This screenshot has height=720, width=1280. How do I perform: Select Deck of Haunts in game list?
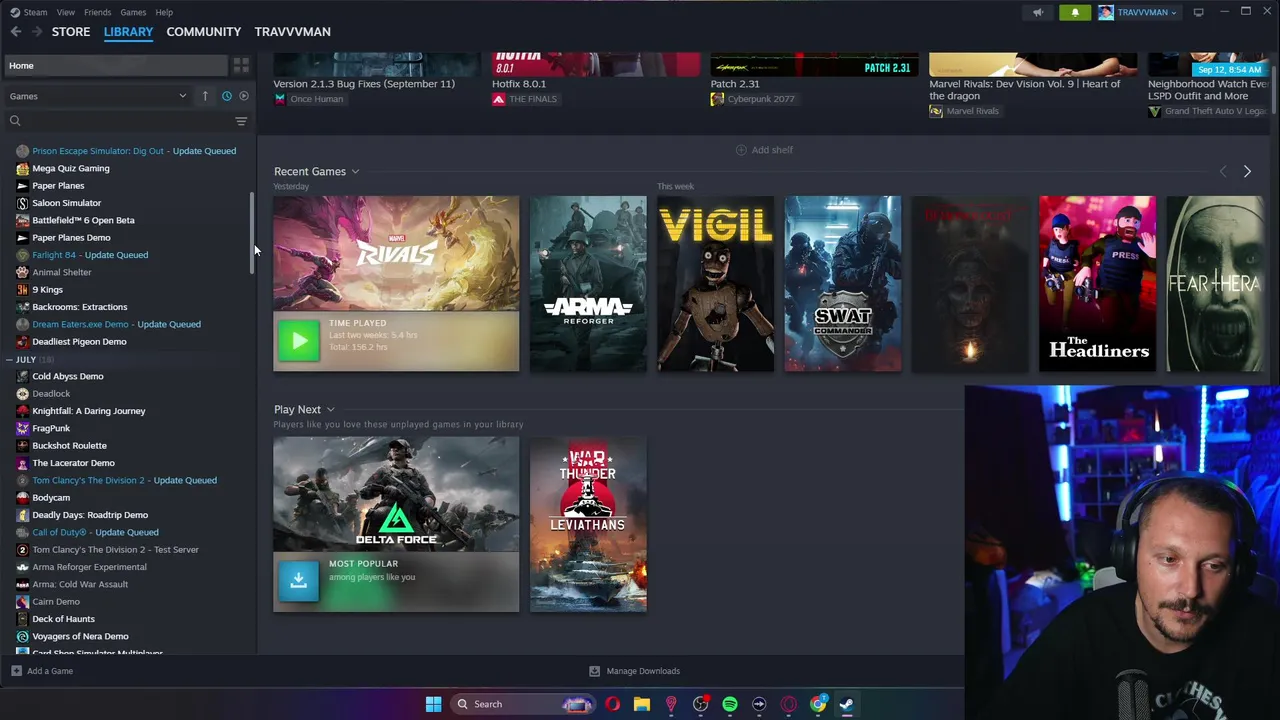coord(63,619)
